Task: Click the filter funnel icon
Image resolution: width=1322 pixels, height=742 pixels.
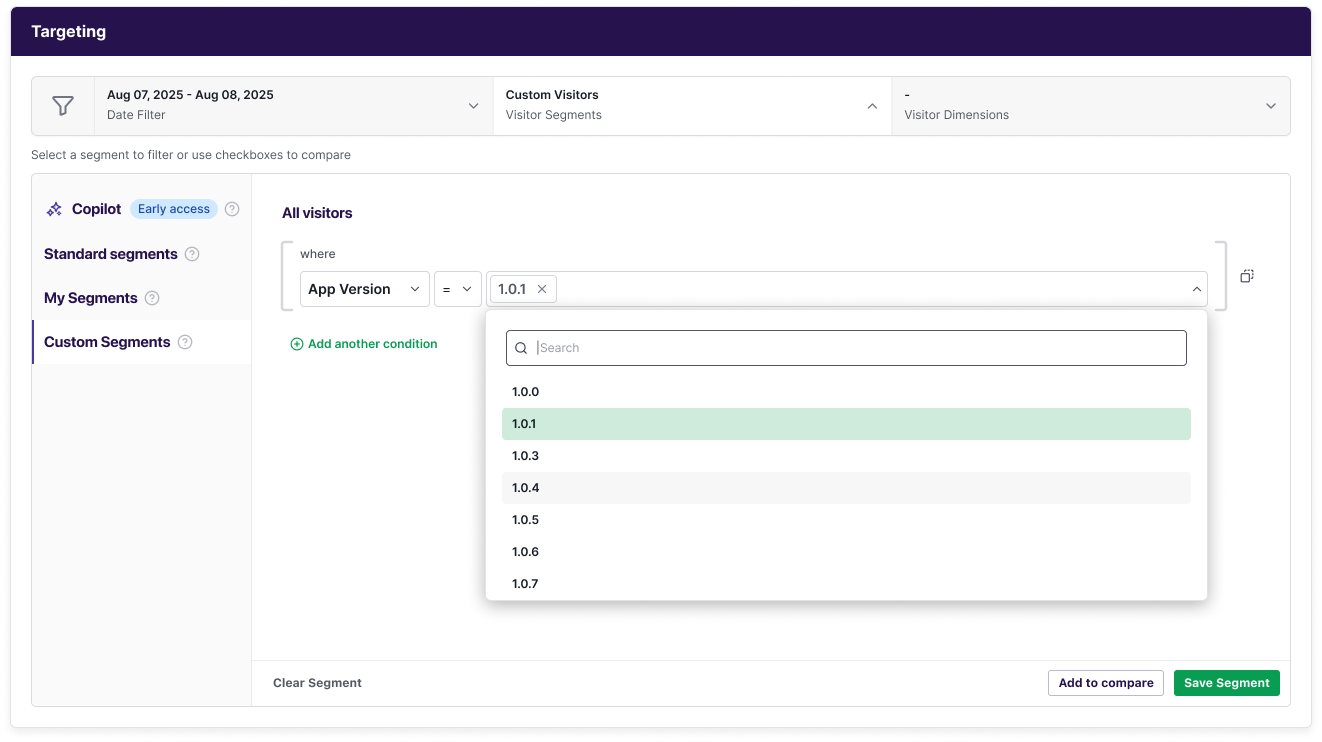Action: [x=63, y=105]
